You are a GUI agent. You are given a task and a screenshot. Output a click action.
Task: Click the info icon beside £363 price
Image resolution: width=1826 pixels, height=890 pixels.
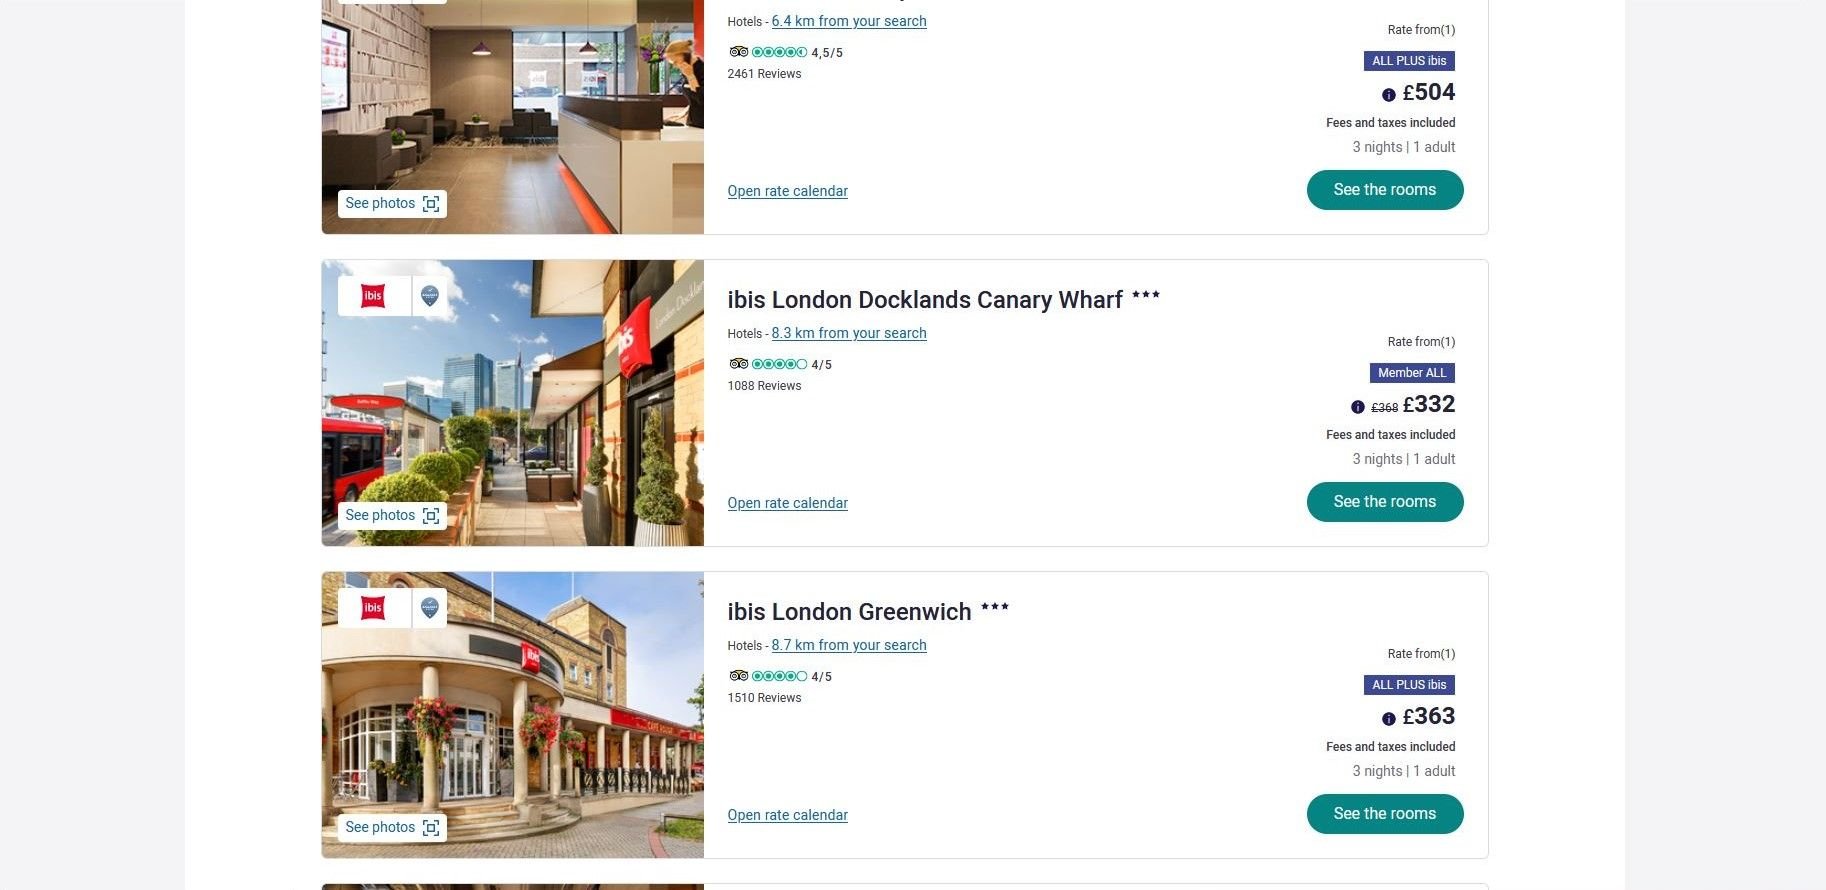pyautogui.click(x=1388, y=719)
